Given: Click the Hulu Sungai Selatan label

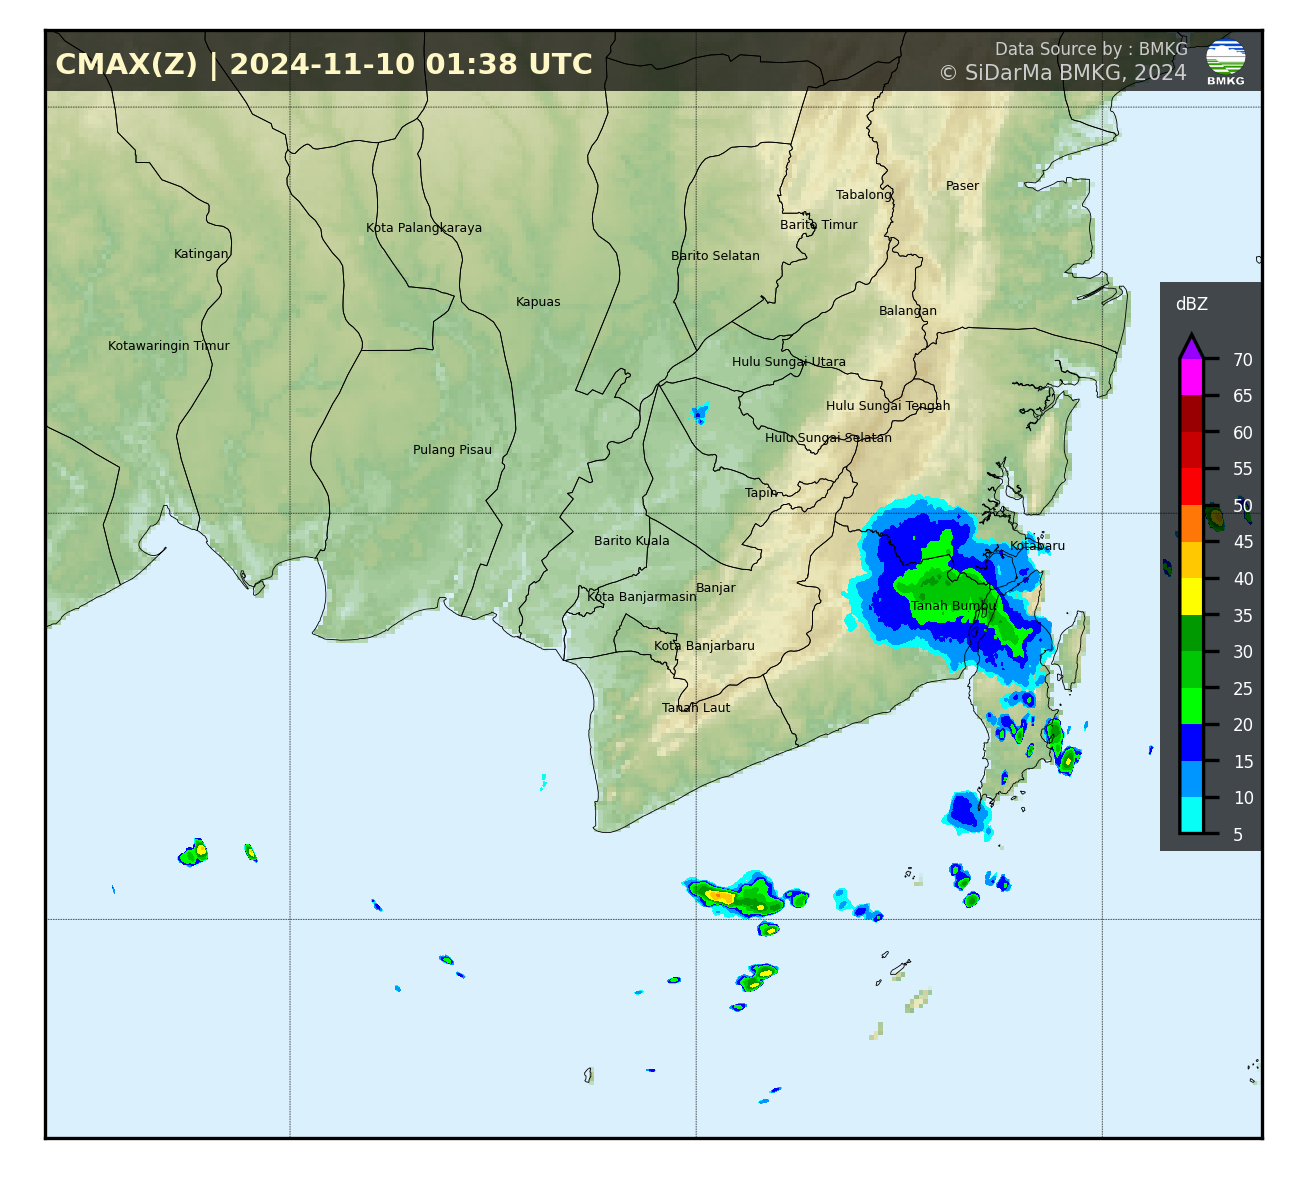Looking at the screenshot, I should click(828, 438).
